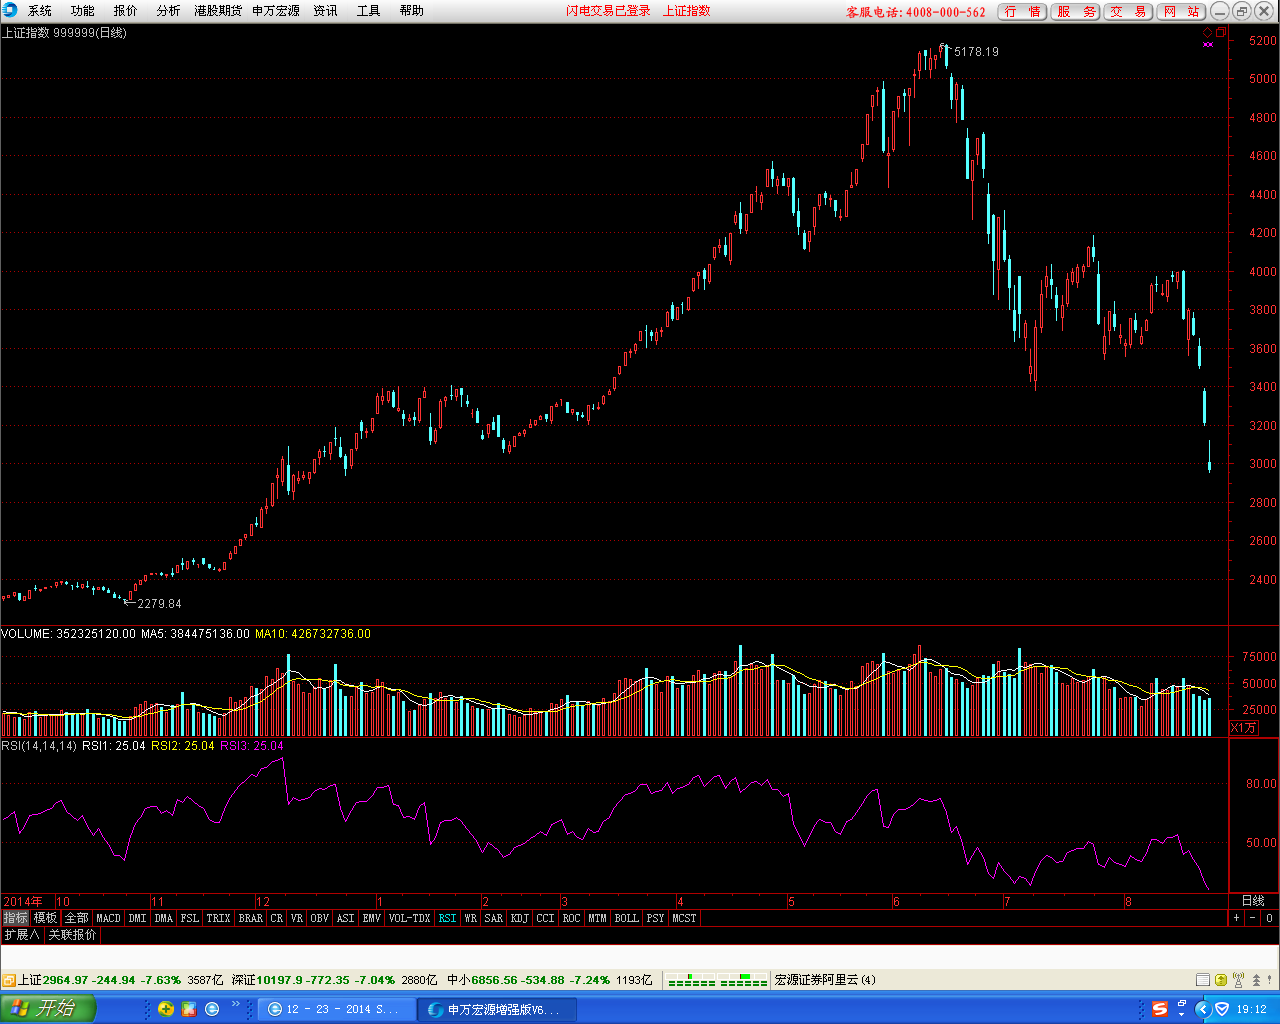The image size is (1280, 1024).
Task: Click the 交易 button
Action: [x=1128, y=12]
